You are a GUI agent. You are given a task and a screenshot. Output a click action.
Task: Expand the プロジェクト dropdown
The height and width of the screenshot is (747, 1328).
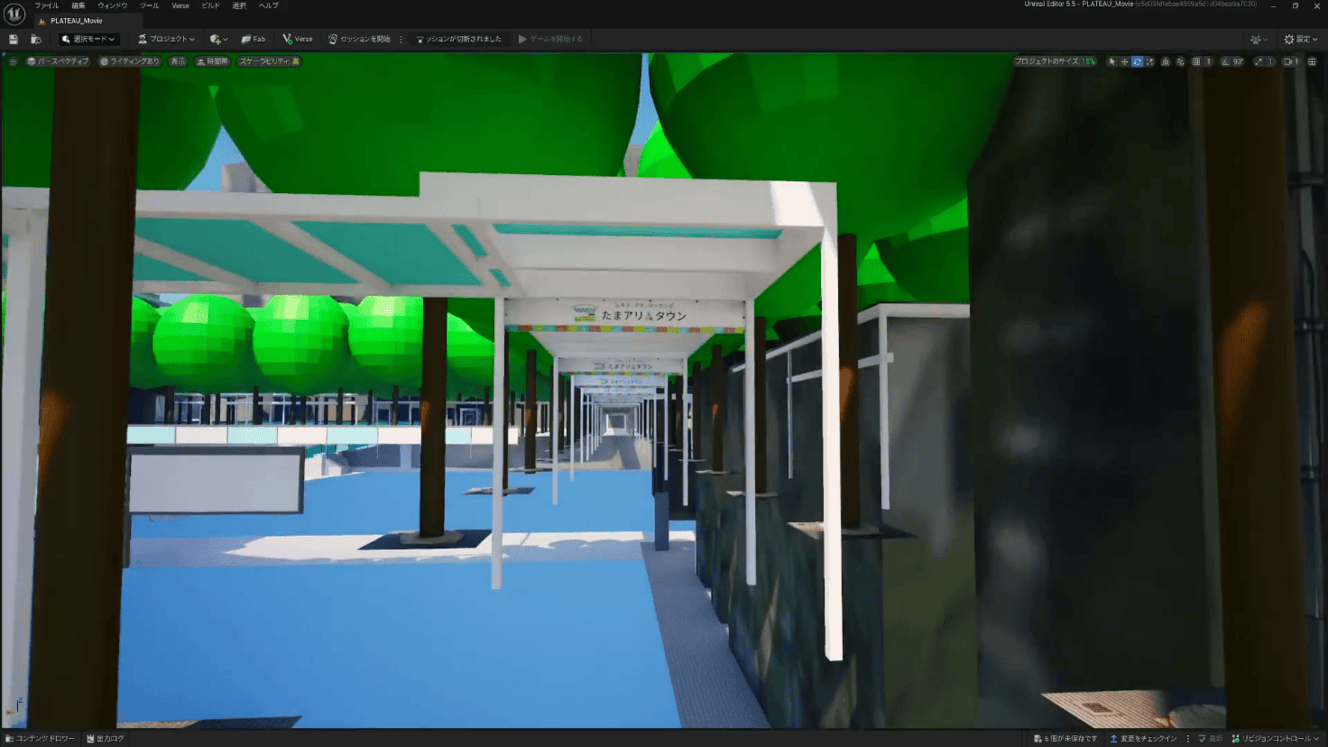click(x=166, y=39)
